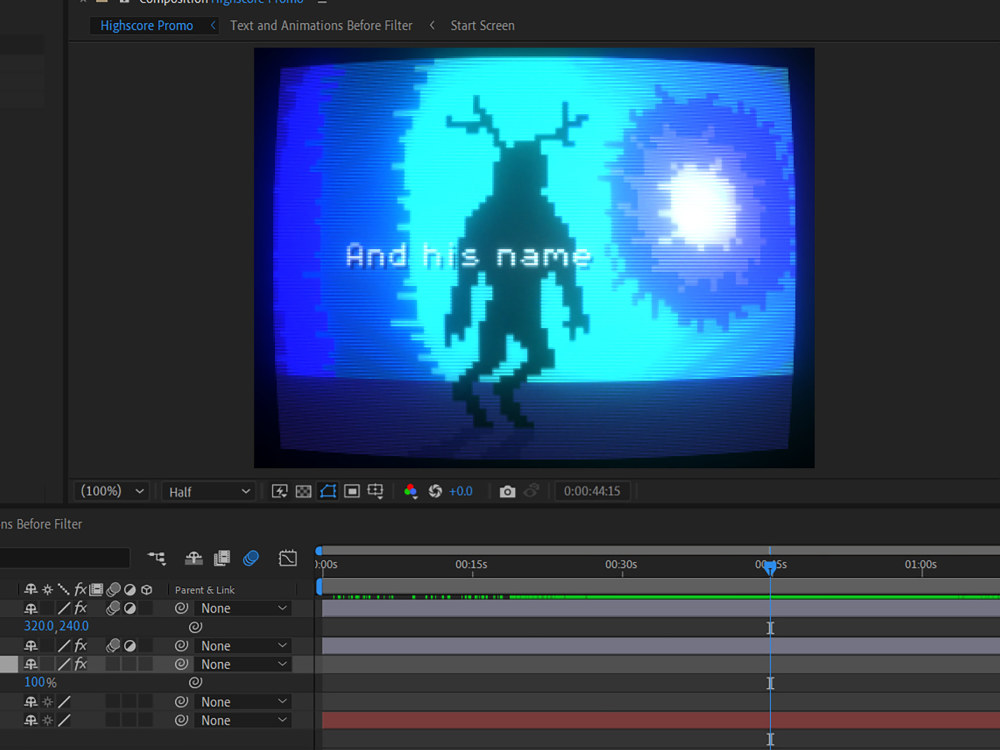Click the timecode field showing 0:00:44:15
The width and height of the screenshot is (1000, 750).
tap(592, 491)
